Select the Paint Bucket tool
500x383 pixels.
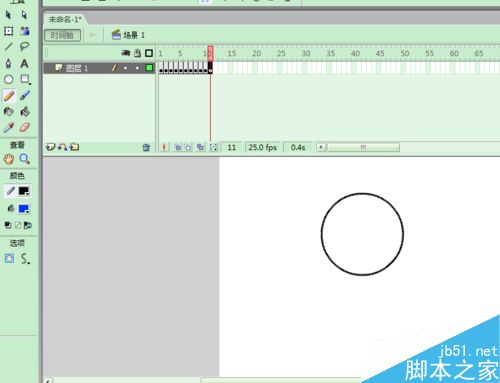[x=25, y=111]
